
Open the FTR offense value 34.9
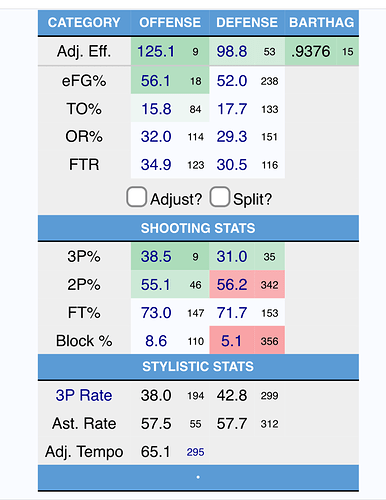click(156, 165)
